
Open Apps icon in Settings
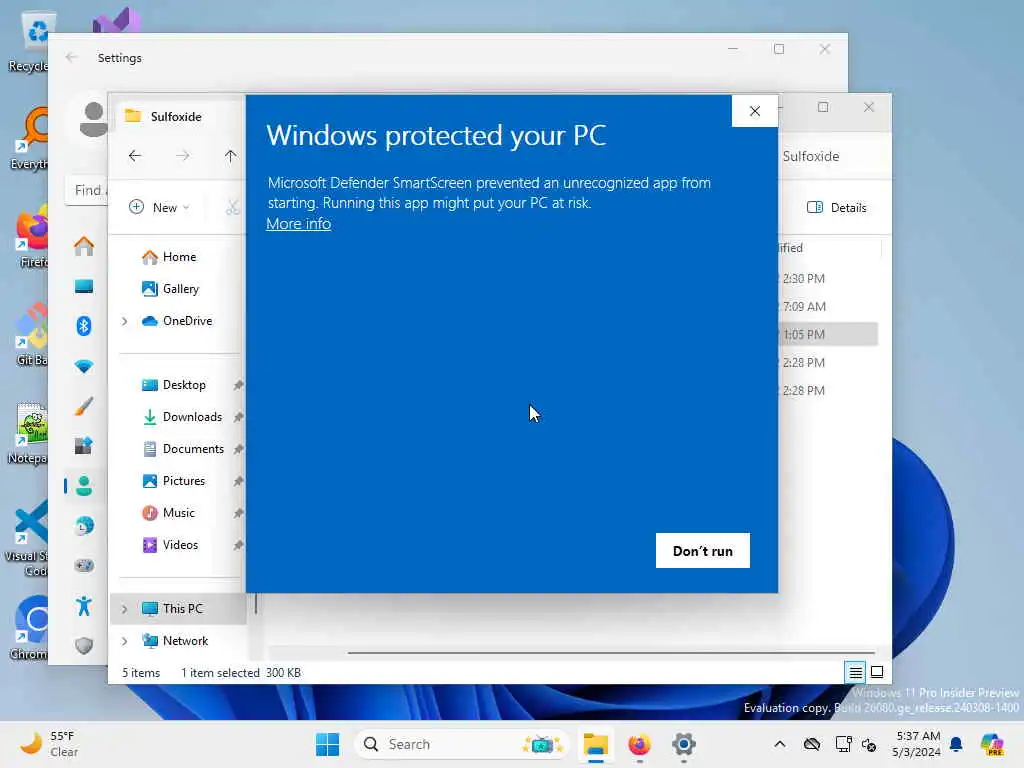(84, 446)
